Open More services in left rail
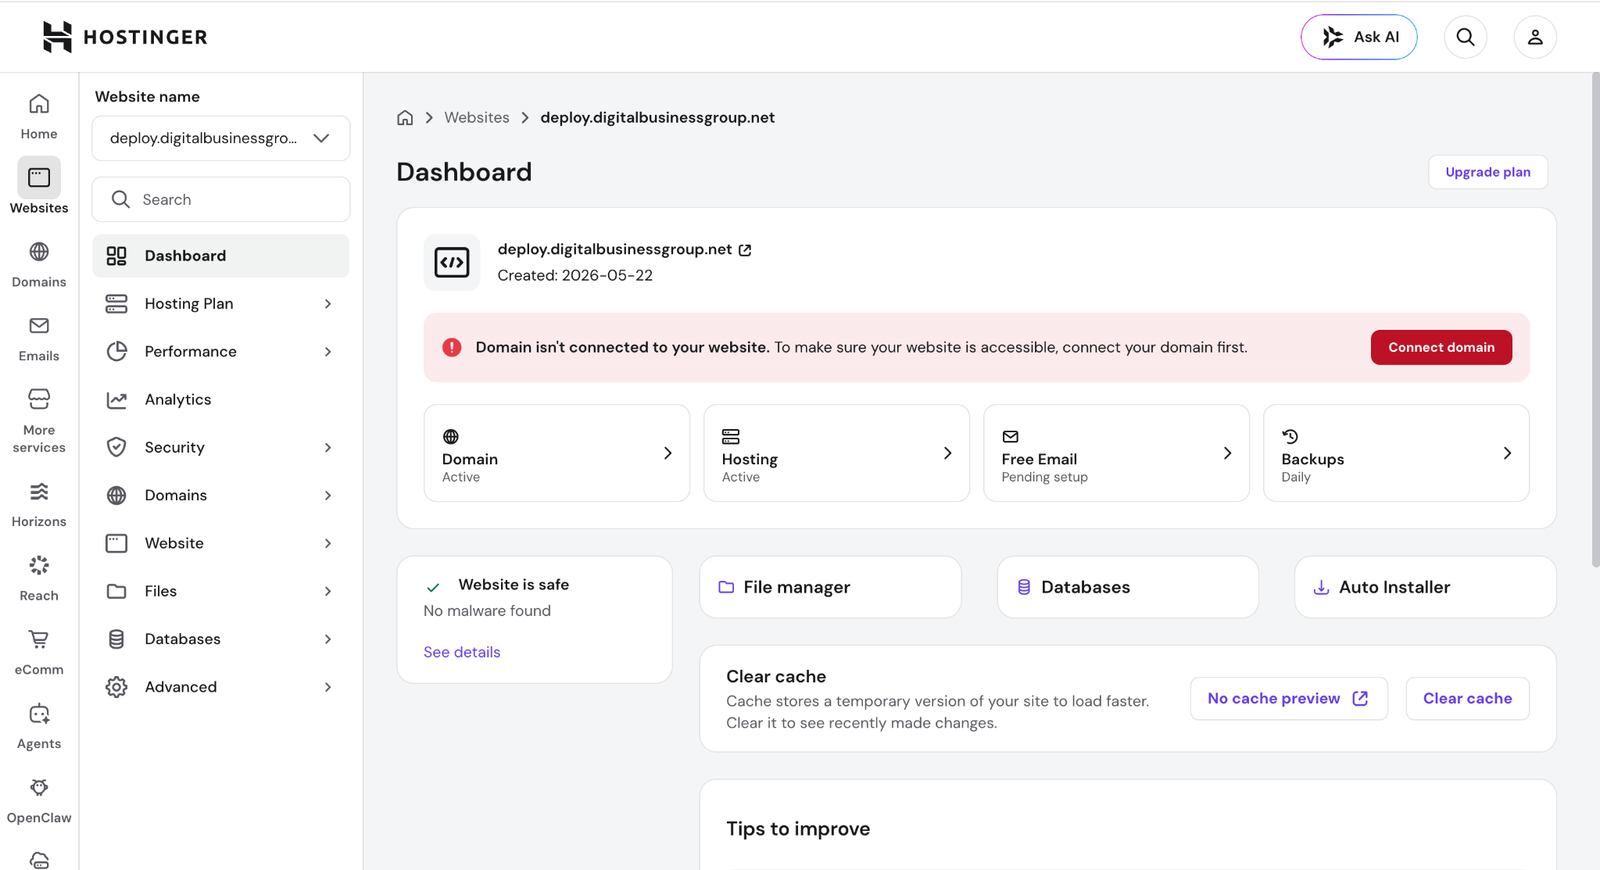This screenshot has height=870, width=1600. (39, 420)
